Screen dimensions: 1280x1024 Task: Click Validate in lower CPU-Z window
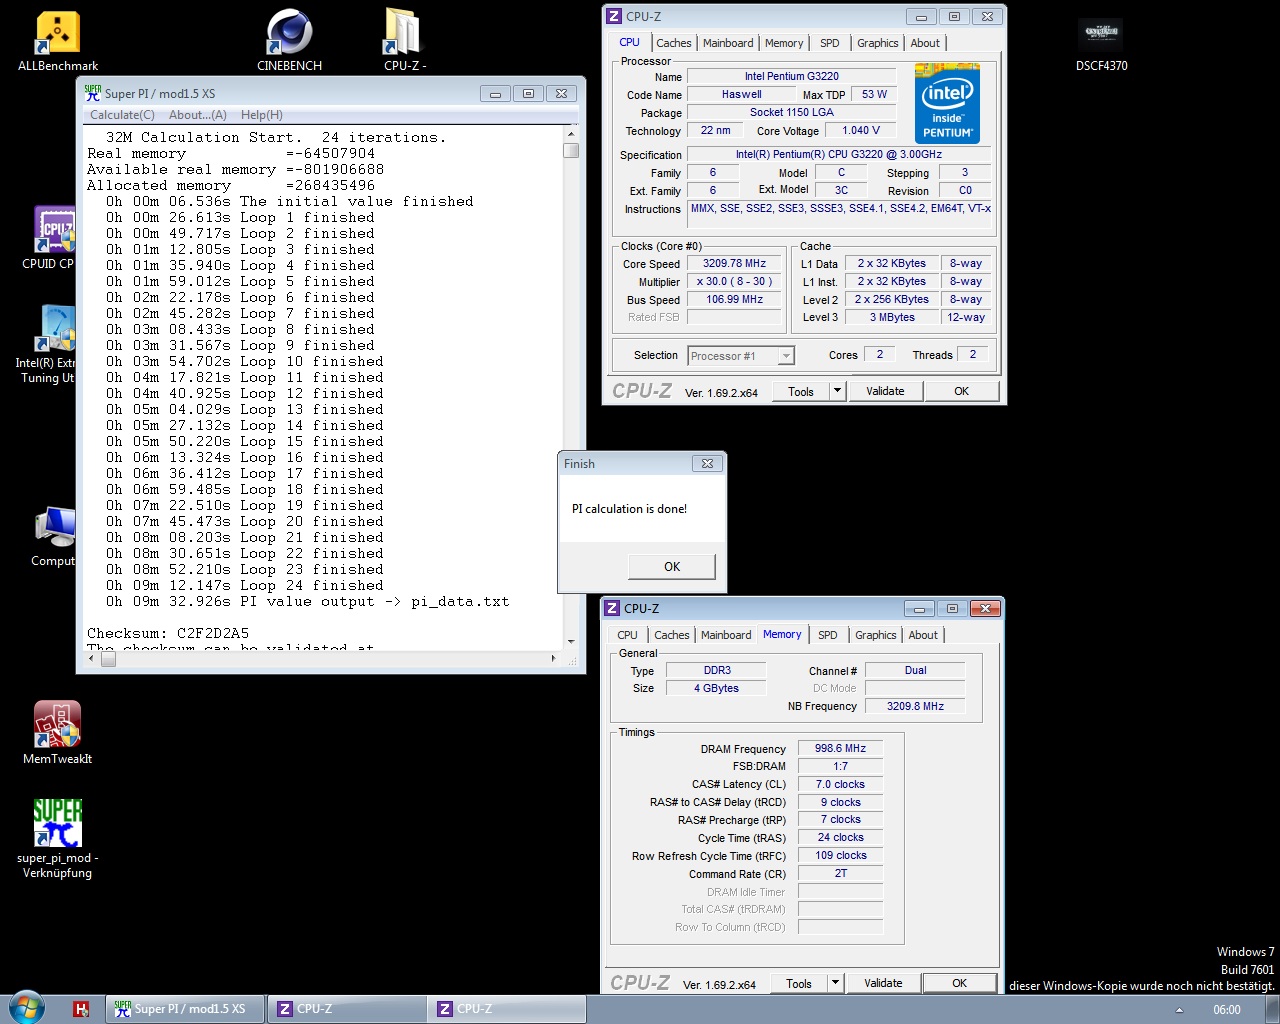click(883, 983)
